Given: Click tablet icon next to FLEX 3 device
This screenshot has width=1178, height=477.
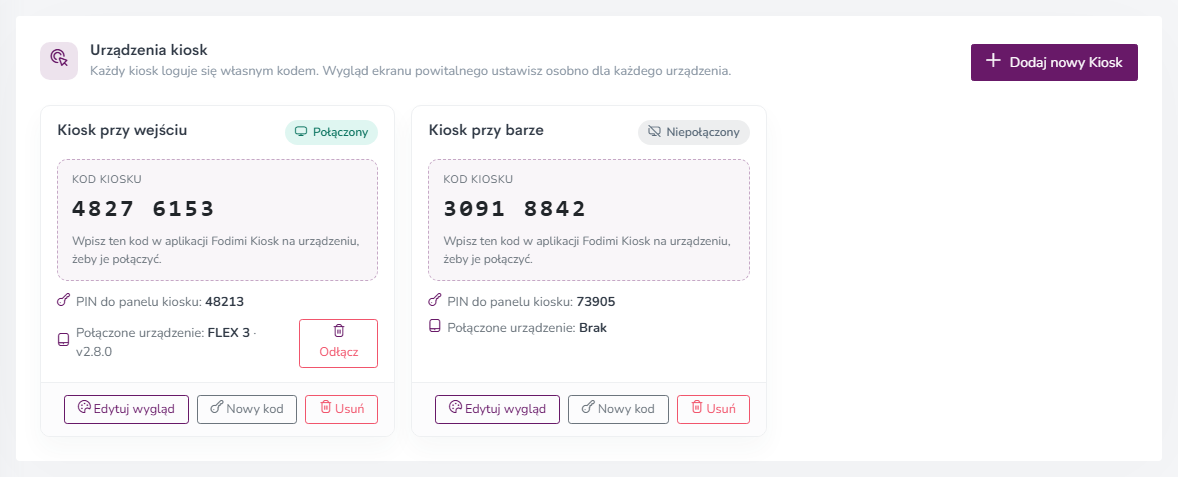Looking at the screenshot, I should pyautogui.click(x=63, y=340).
